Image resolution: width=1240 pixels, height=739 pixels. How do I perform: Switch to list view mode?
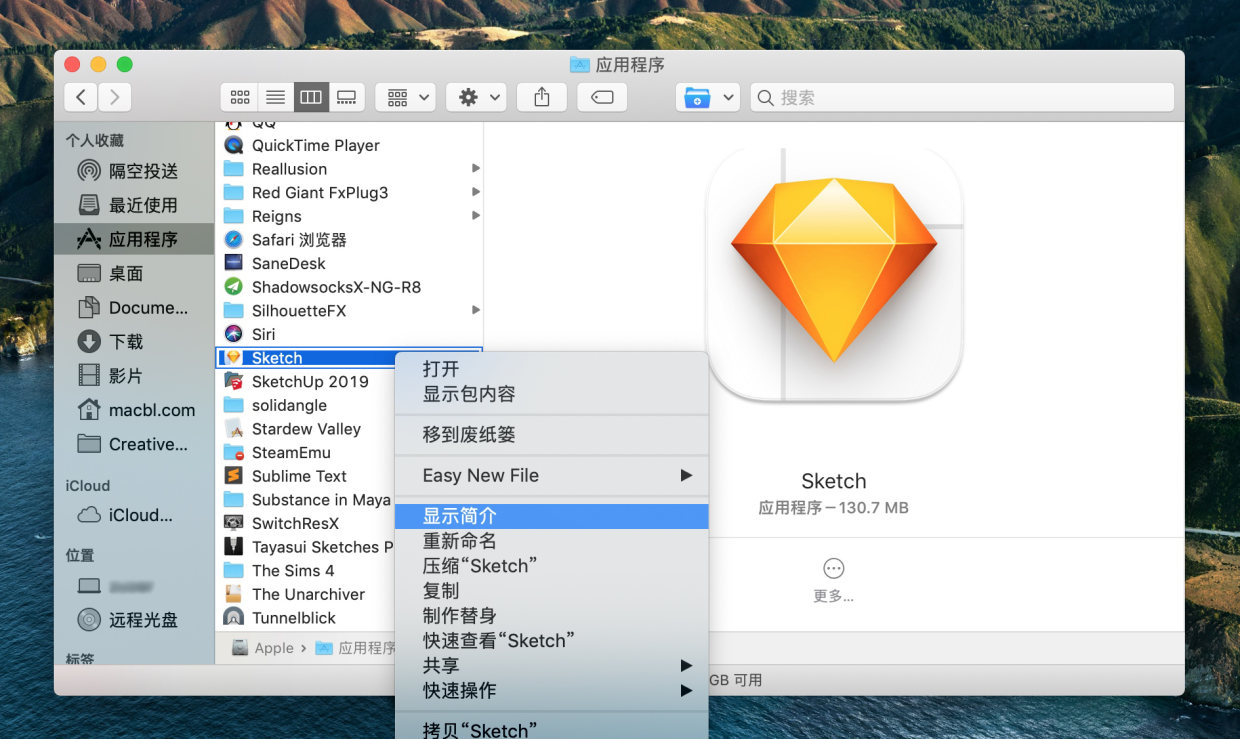(275, 97)
